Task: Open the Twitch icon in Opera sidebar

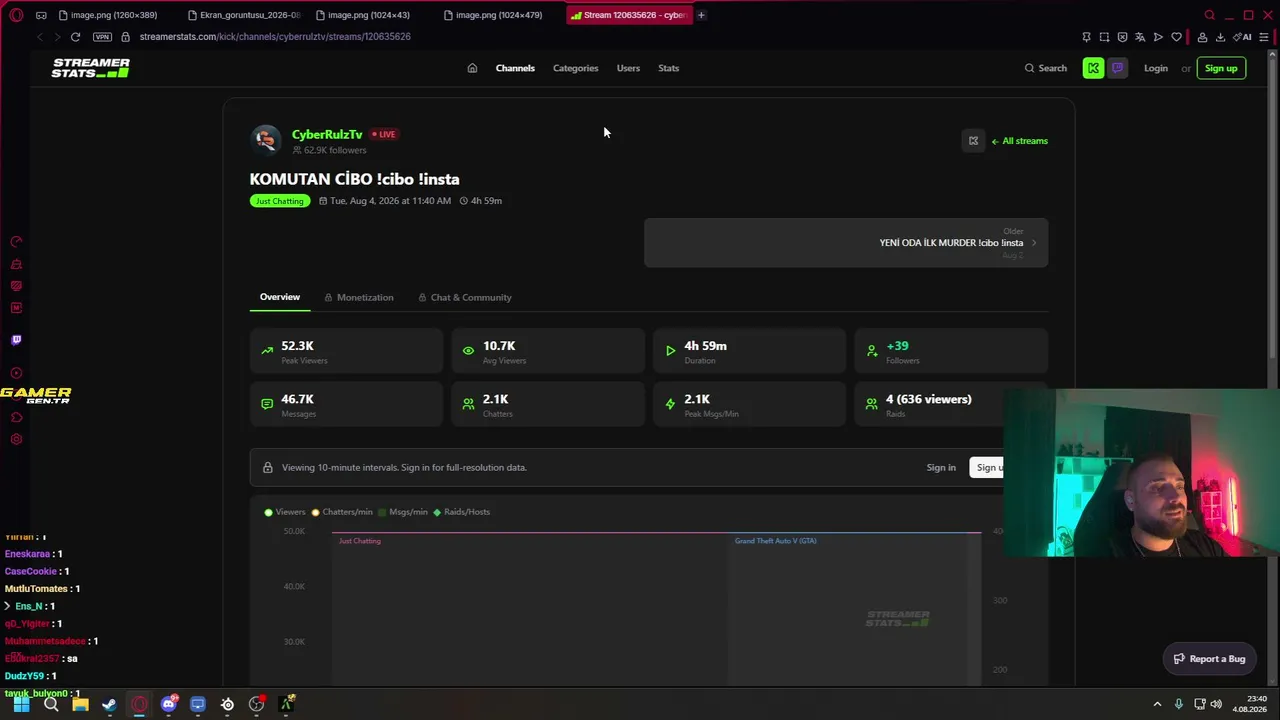Action: [x=16, y=340]
